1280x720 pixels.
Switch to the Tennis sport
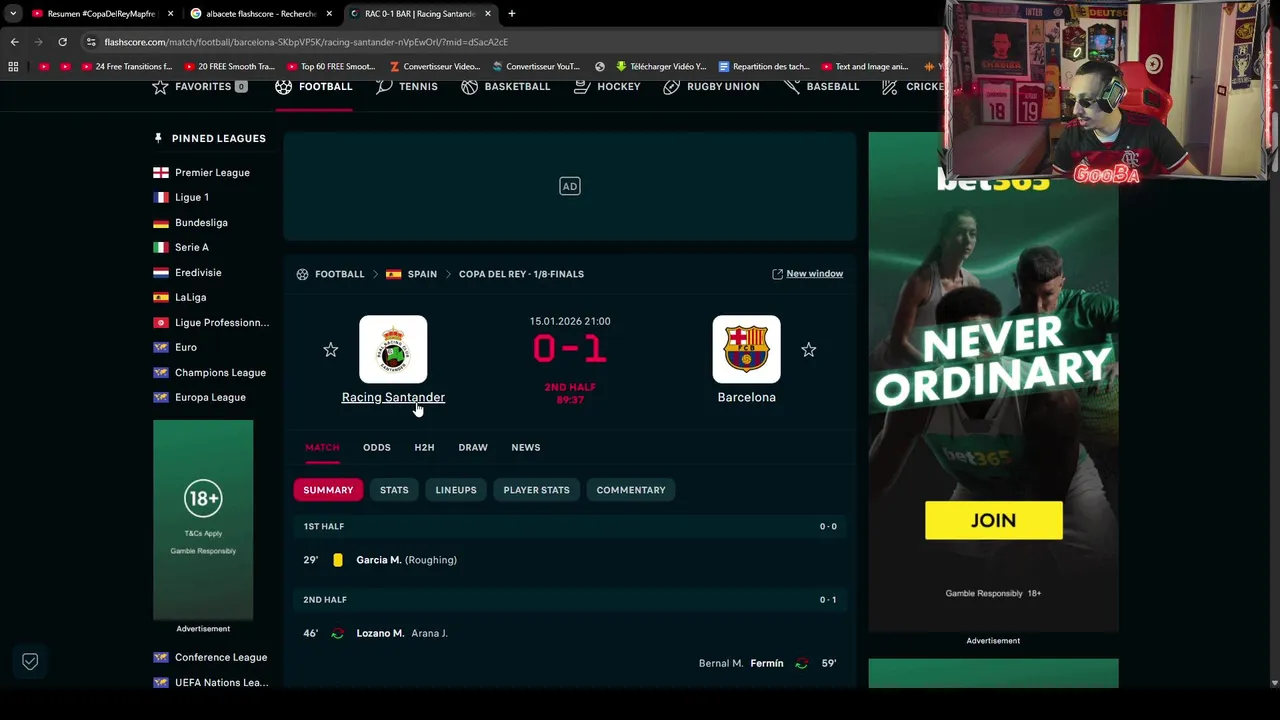click(x=407, y=87)
